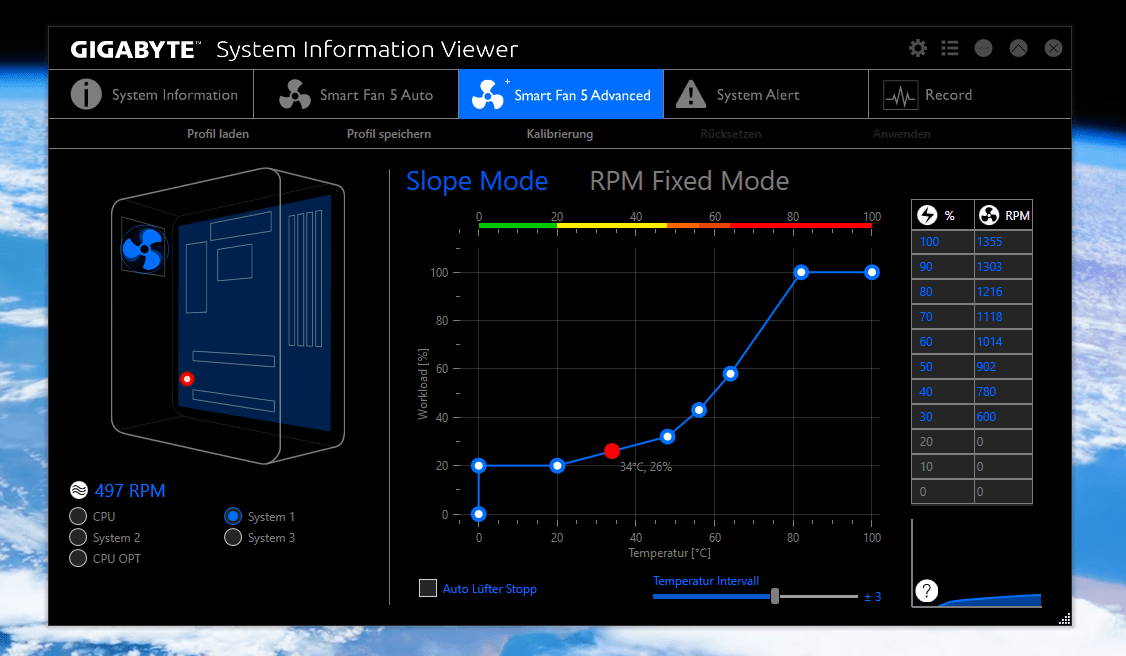
Task: Click the Record waveform icon
Action: point(901,95)
